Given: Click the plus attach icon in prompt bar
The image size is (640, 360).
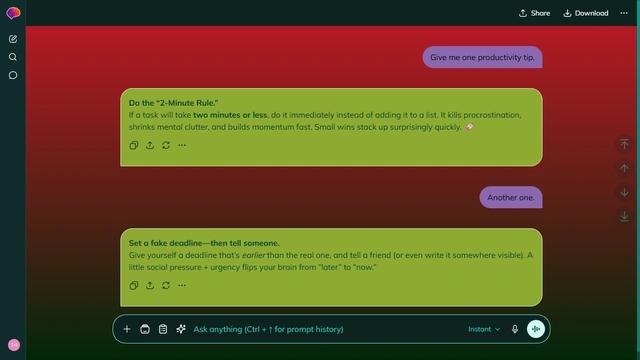Looking at the screenshot, I should click(x=127, y=329).
